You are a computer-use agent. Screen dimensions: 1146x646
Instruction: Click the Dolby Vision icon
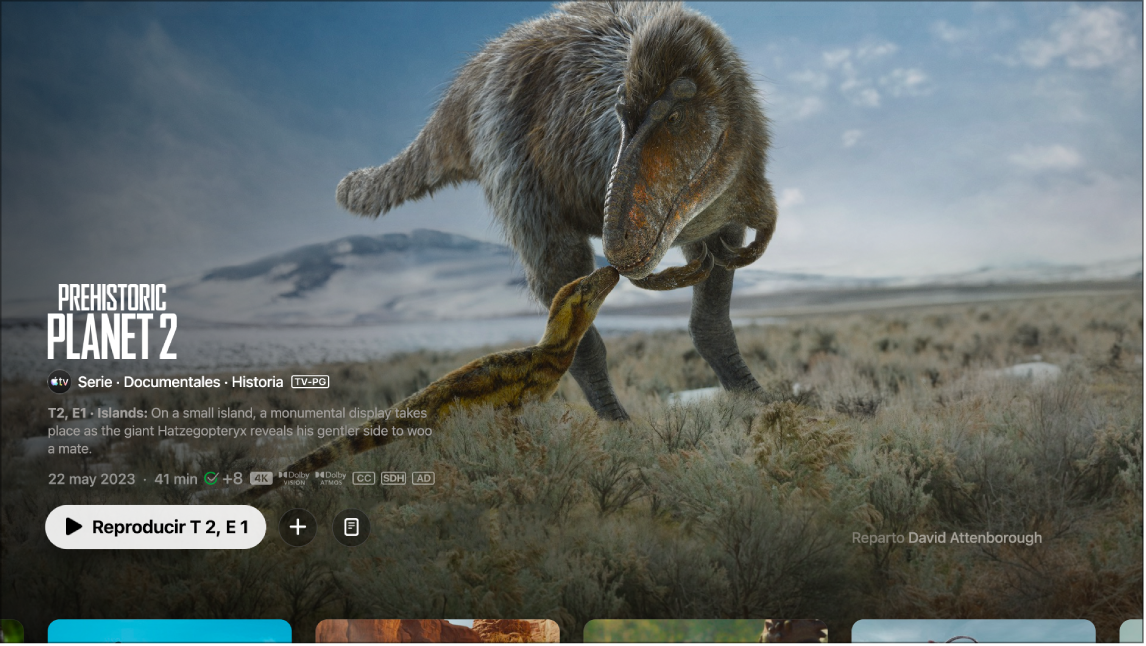coord(294,478)
